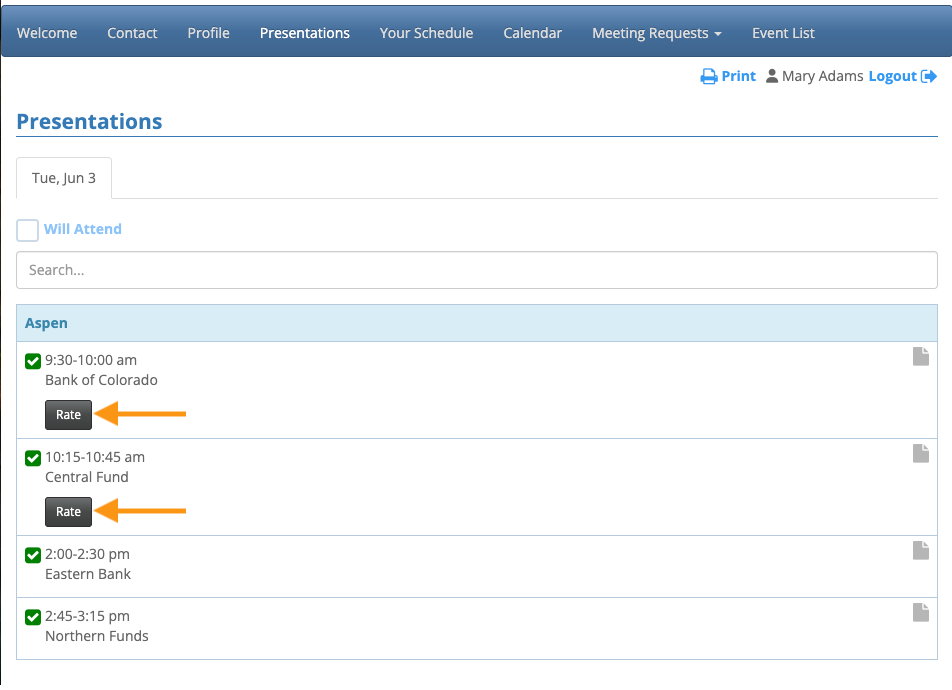The width and height of the screenshot is (952, 690).
Task: Focus the presentations Search field
Action: (x=476, y=270)
